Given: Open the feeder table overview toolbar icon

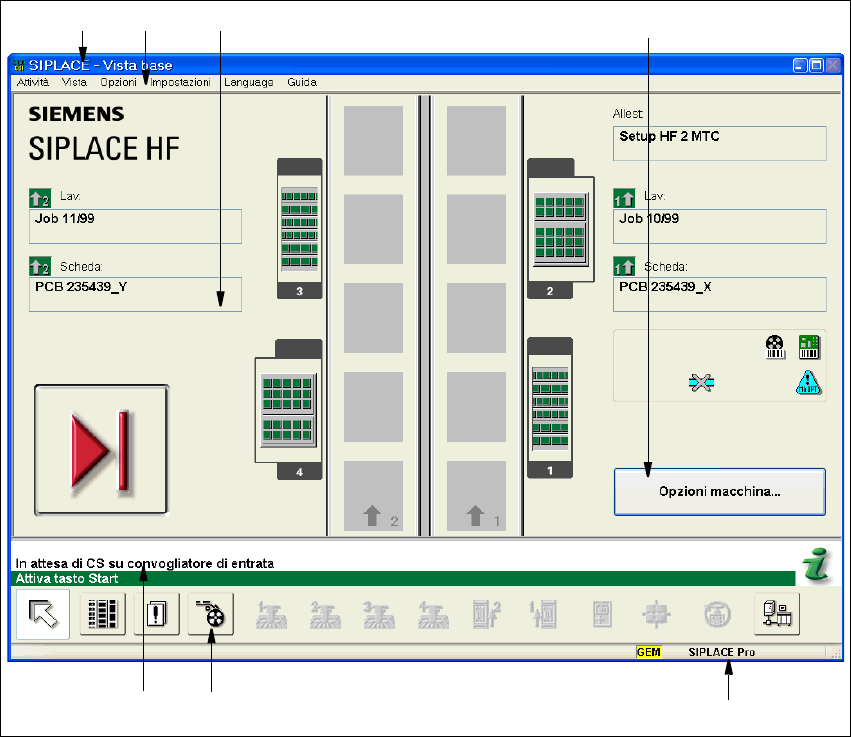Looking at the screenshot, I should tap(102, 614).
